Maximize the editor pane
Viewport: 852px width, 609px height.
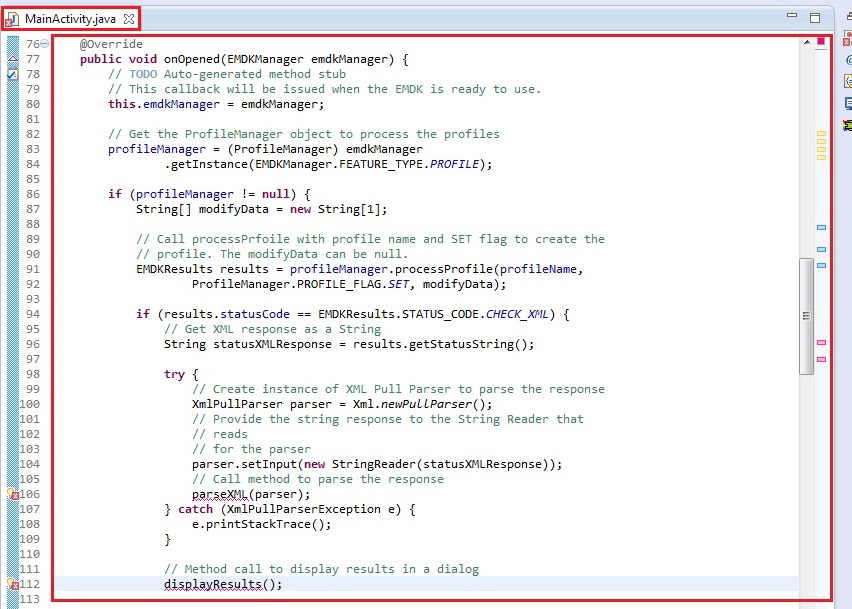pos(815,17)
